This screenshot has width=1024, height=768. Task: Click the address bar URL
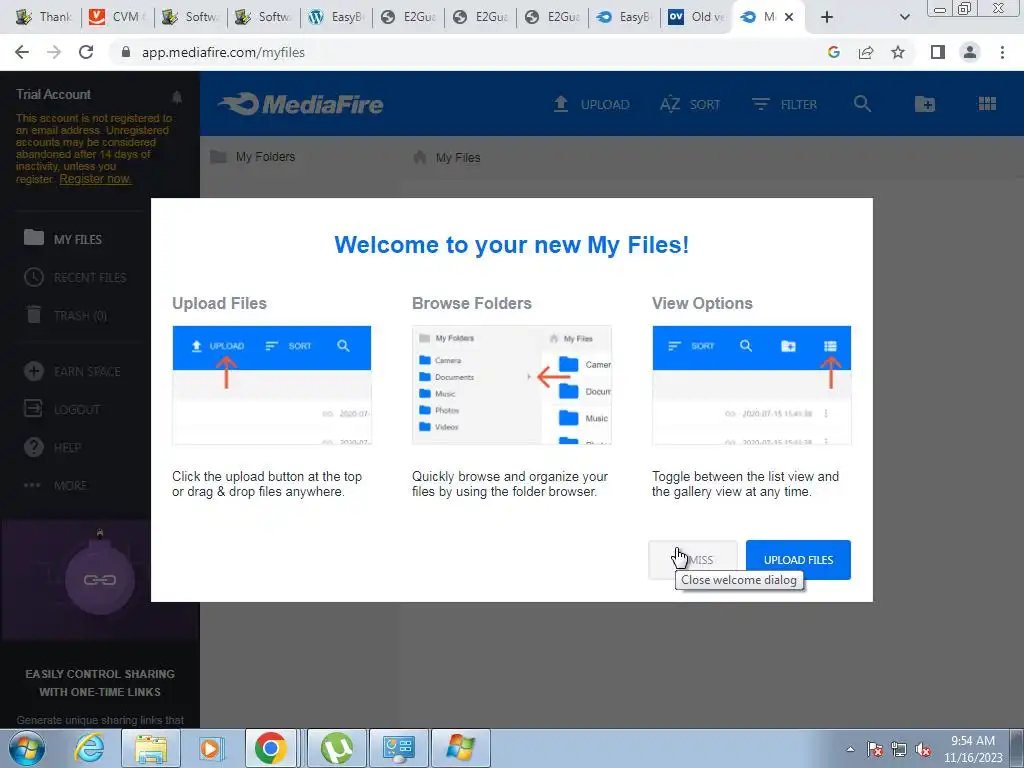click(x=223, y=52)
